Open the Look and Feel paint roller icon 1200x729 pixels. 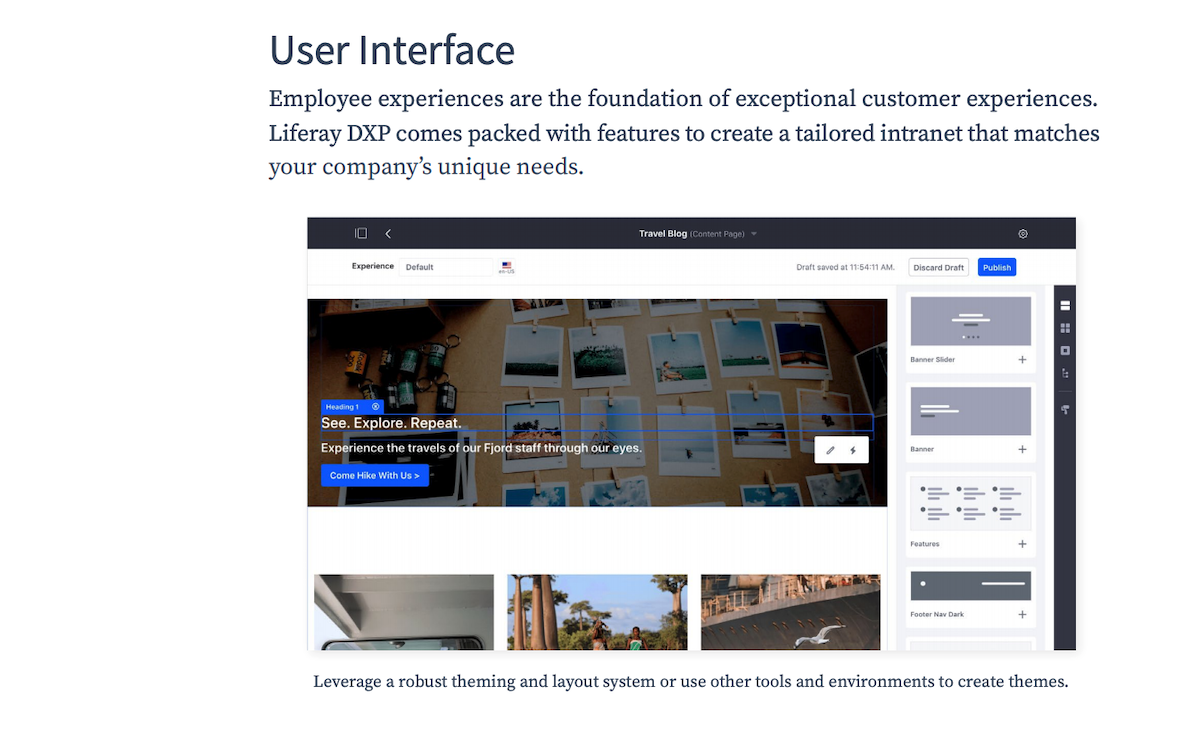click(x=1065, y=409)
